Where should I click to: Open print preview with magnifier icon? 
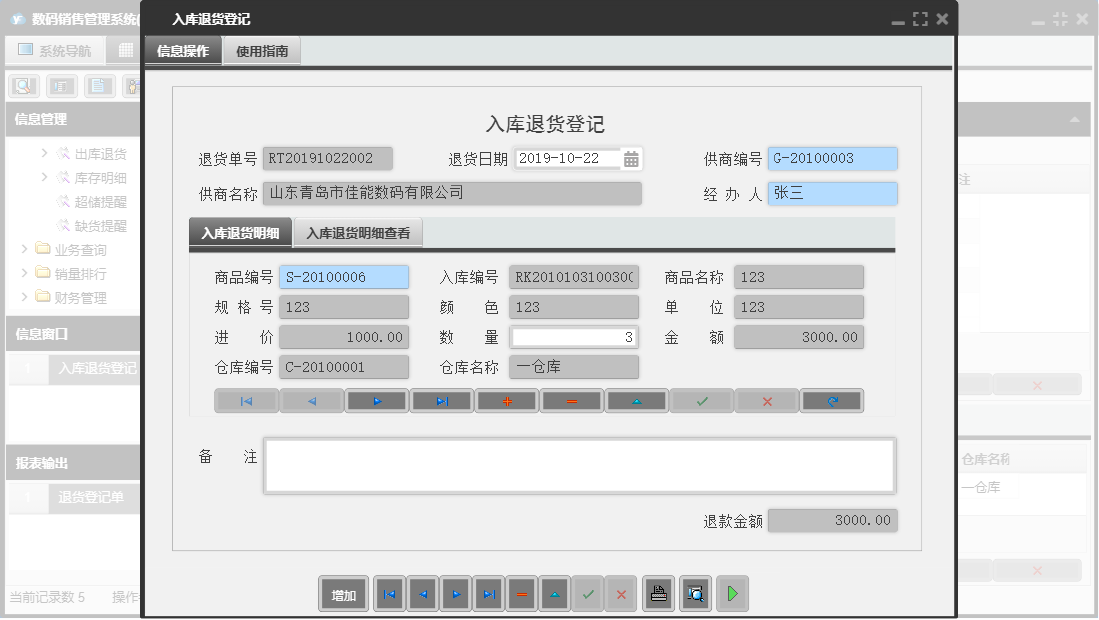(694, 593)
